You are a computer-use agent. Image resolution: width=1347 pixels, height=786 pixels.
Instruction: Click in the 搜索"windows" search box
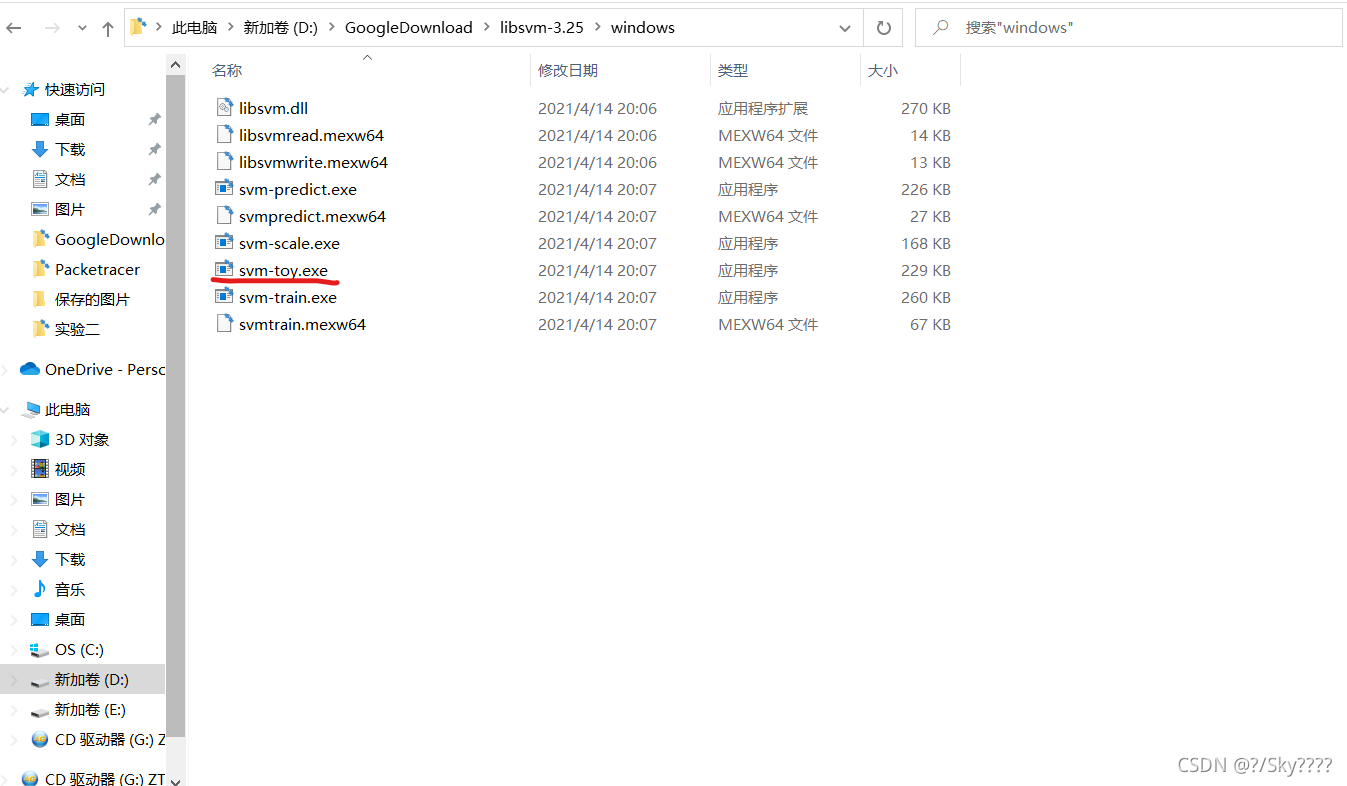(1128, 28)
